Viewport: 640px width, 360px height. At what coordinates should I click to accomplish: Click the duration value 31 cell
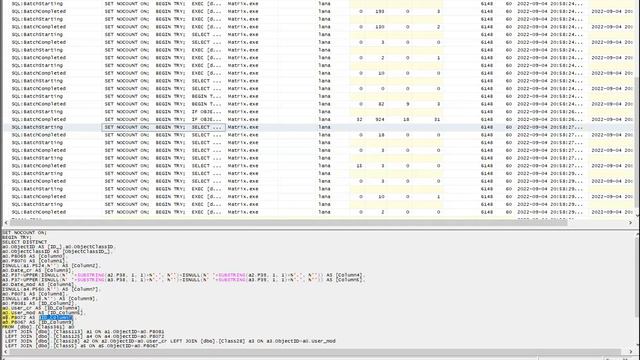point(437,120)
